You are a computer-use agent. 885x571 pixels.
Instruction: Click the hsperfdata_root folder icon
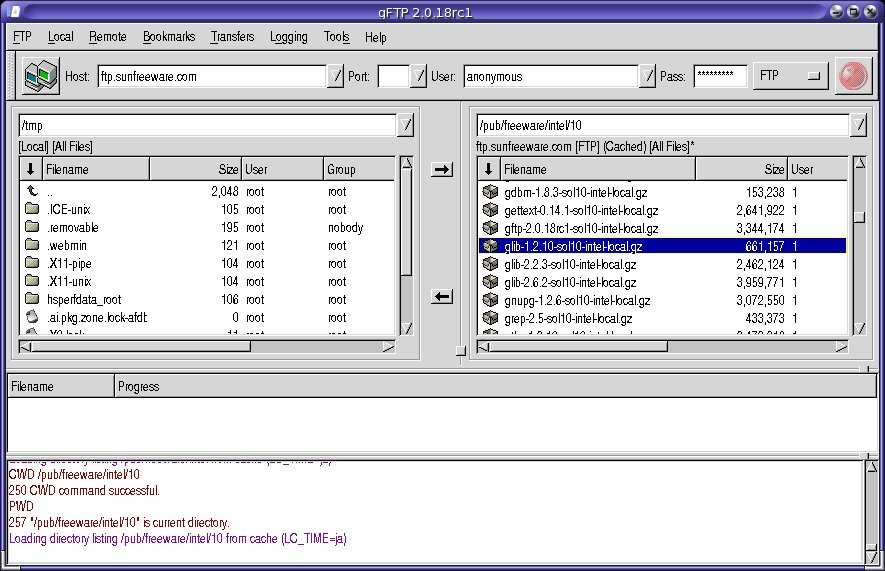(x=32, y=299)
